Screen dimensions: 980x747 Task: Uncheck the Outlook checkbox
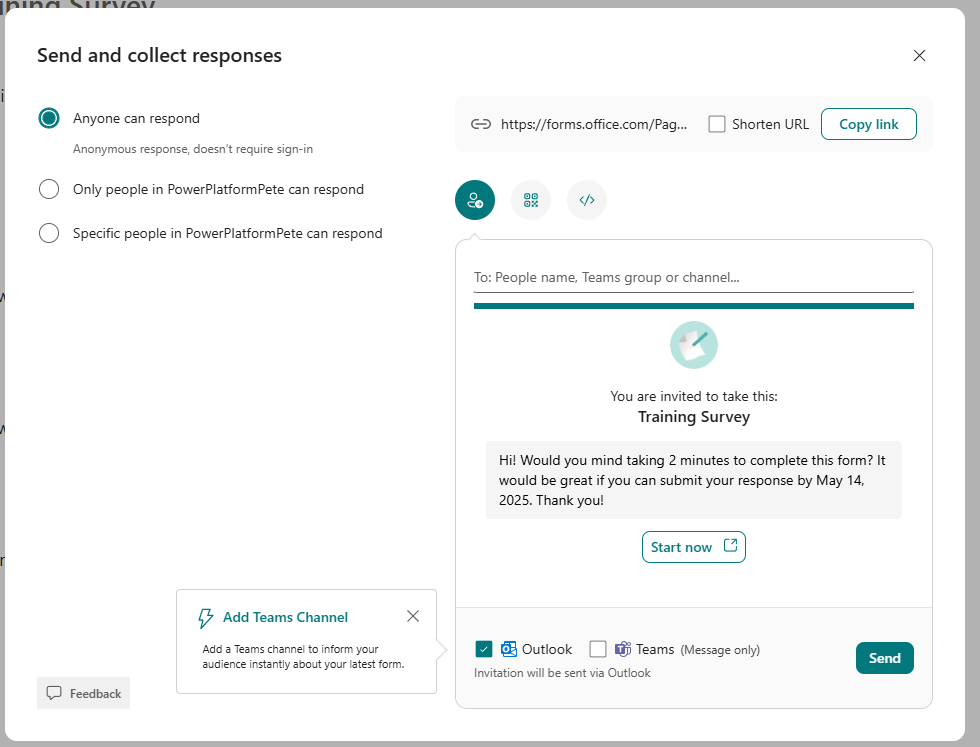[x=484, y=649]
